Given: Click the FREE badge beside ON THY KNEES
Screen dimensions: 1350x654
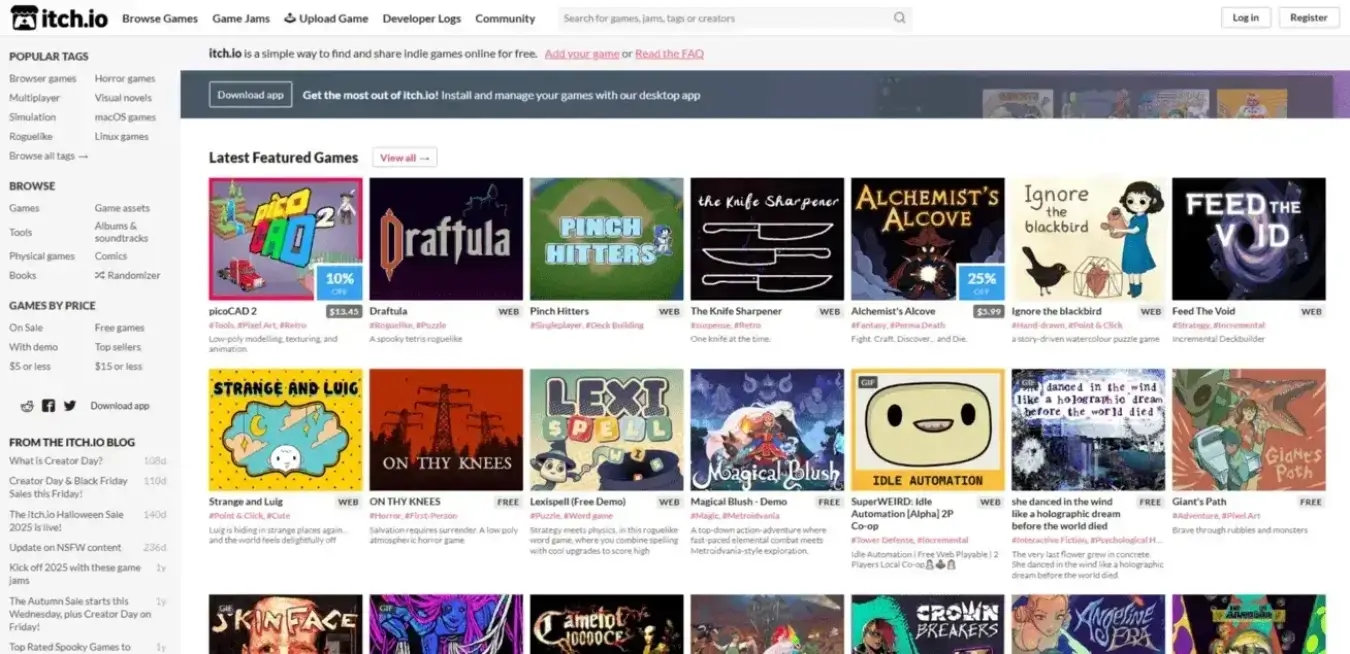Looking at the screenshot, I should [x=509, y=502].
